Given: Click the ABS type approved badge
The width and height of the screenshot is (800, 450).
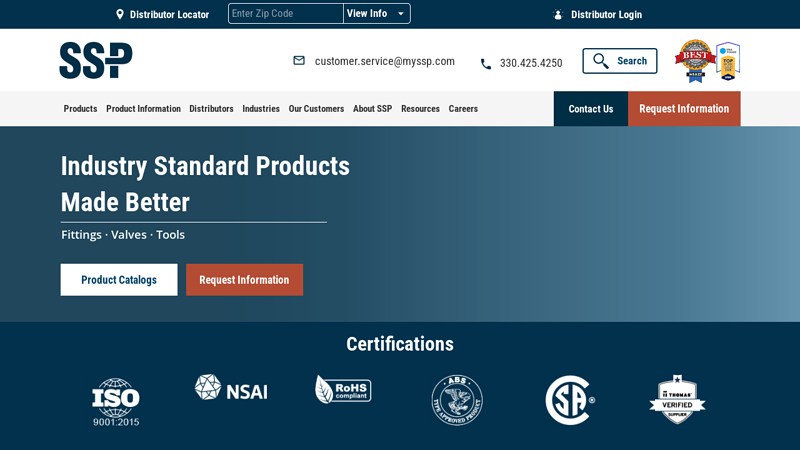Looking at the screenshot, I should tap(457, 400).
